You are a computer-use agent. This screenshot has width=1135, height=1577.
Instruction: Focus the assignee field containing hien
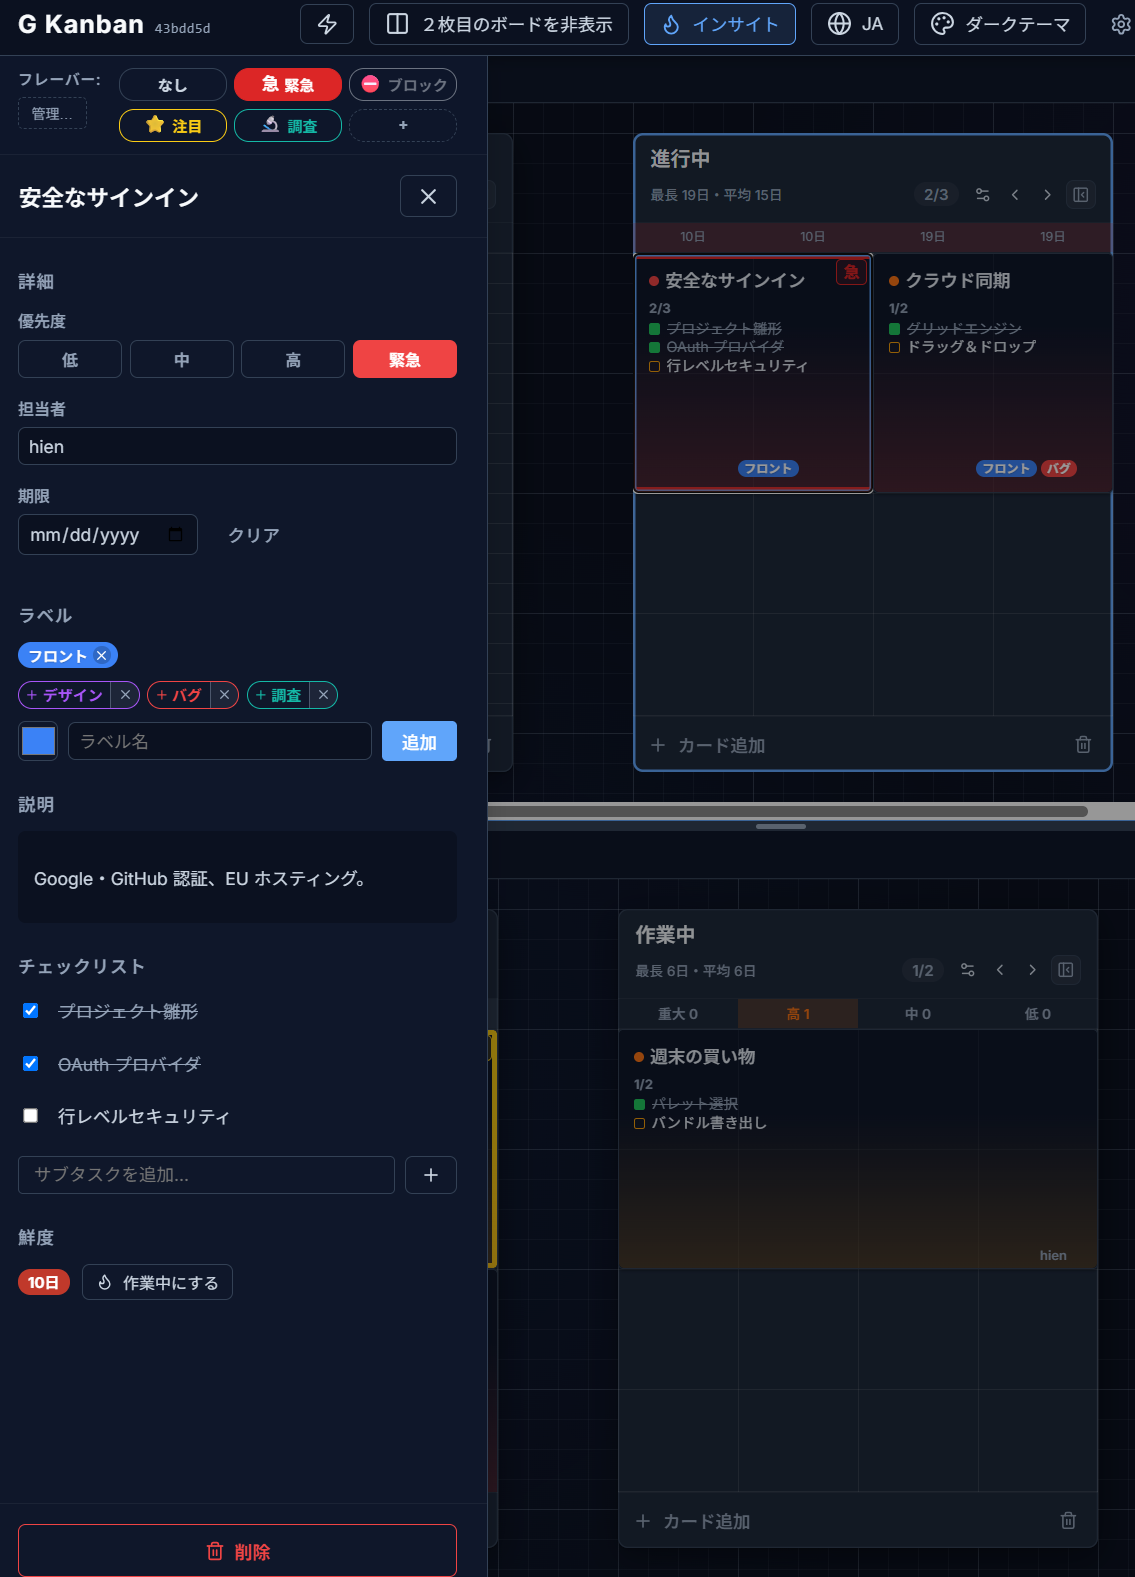tap(237, 446)
